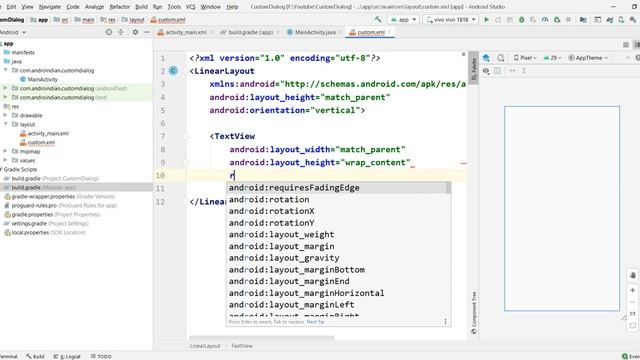Toggle View Options eye icon in design toolbar
The image size is (640, 360).
(x=486, y=71)
